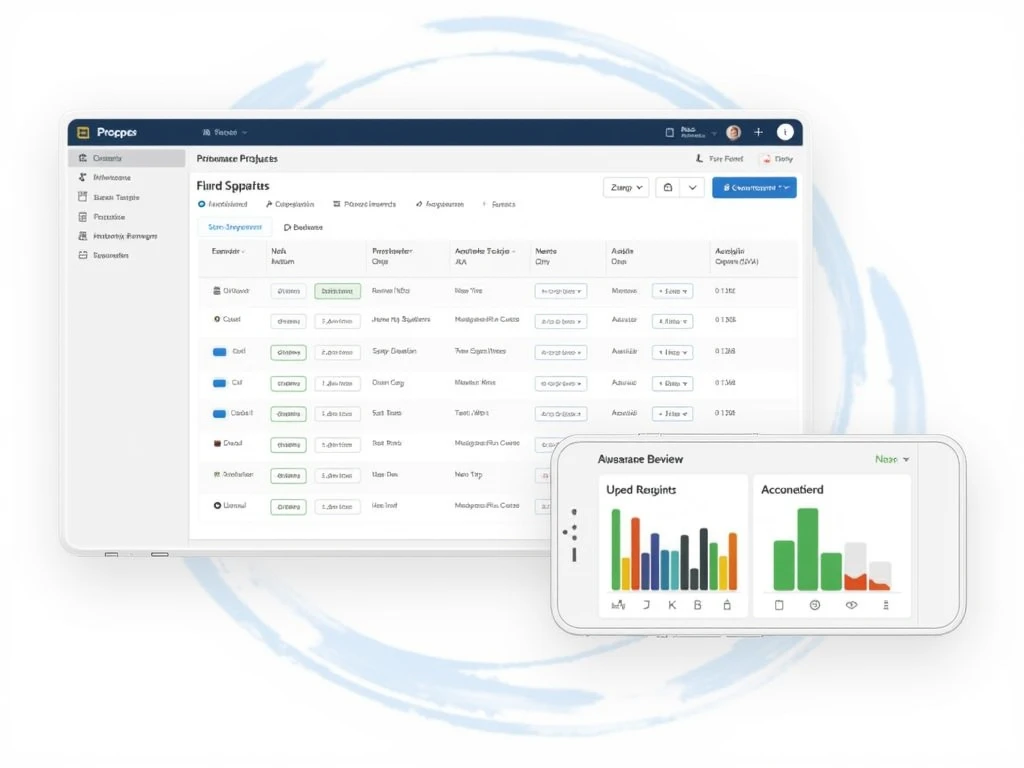The height and width of the screenshot is (768, 1024).
Task: Click the stack icon in the first table row
Action: click(217, 291)
